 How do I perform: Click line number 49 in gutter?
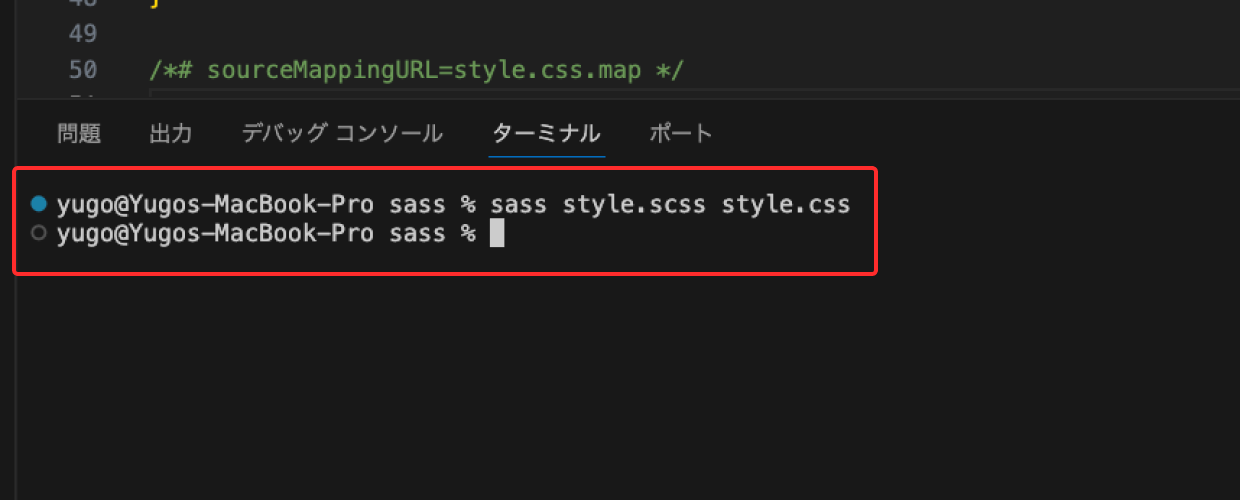[84, 33]
